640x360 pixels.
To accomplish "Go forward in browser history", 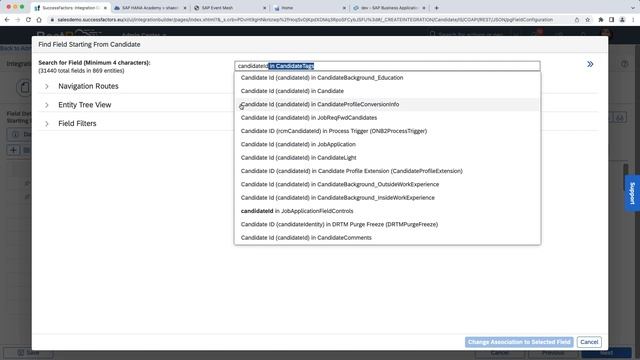I will (x=18, y=20).
